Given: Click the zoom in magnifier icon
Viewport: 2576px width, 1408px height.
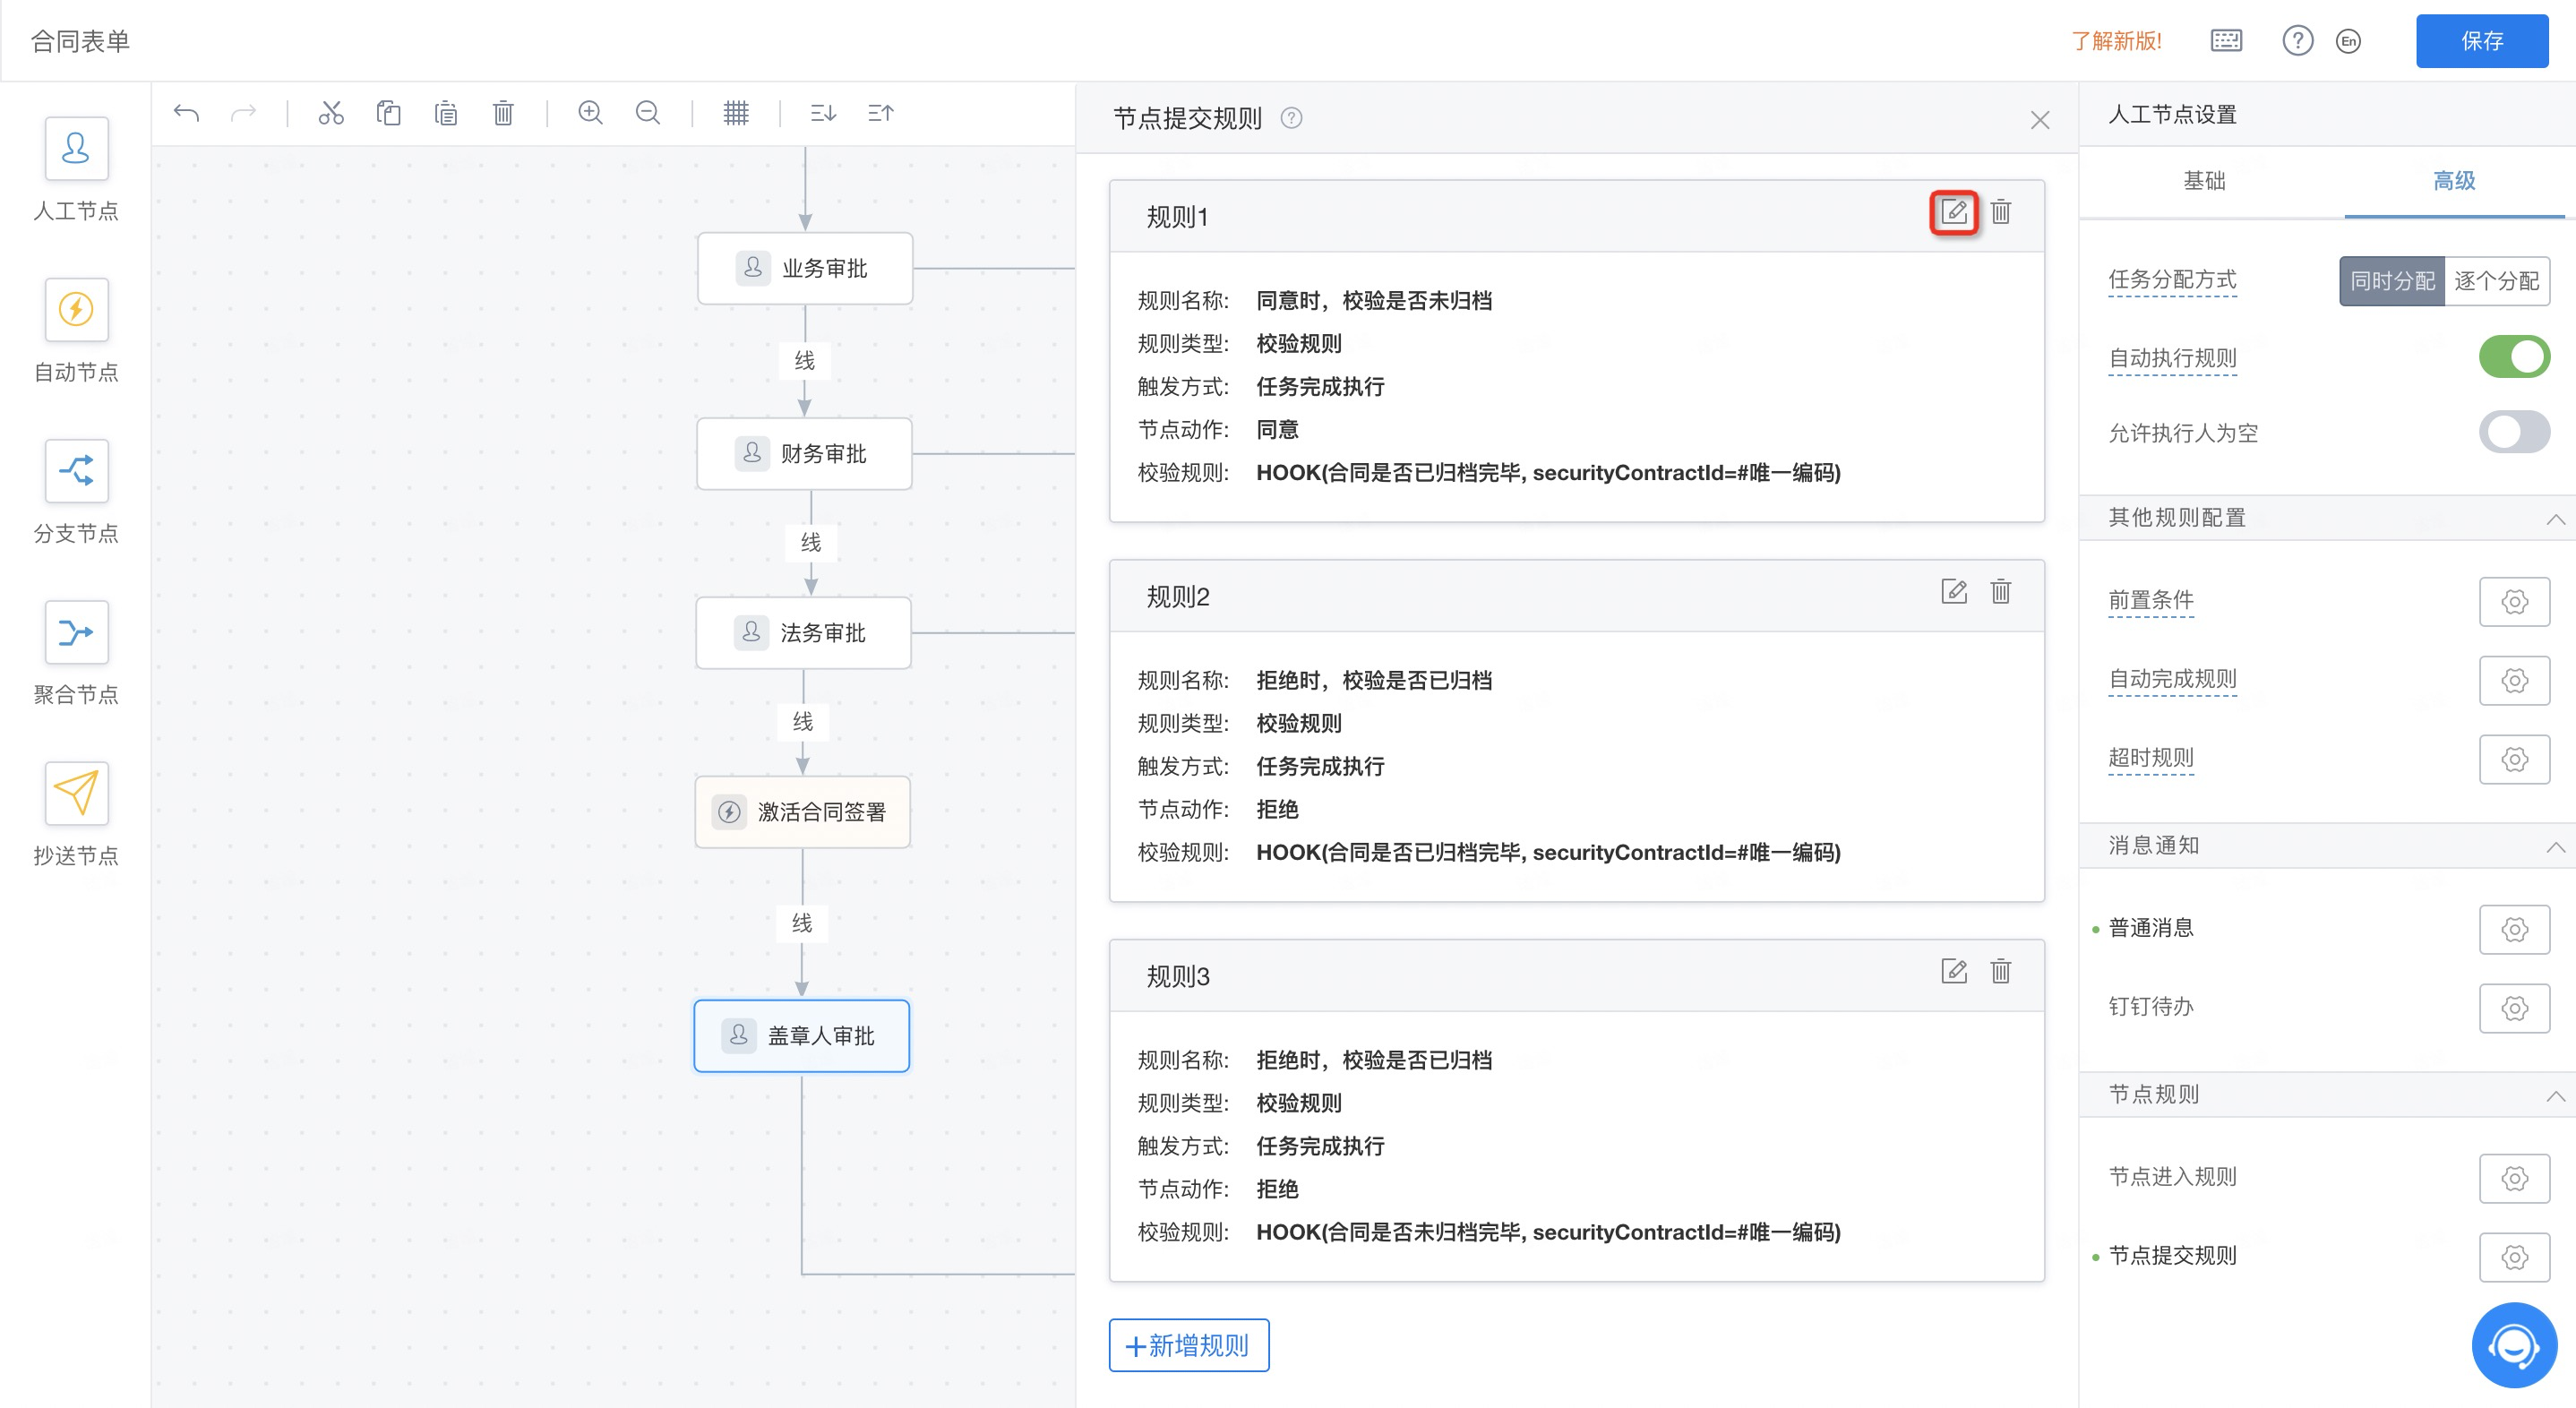Looking at the screenshot, I should click(x=590, y=113).
